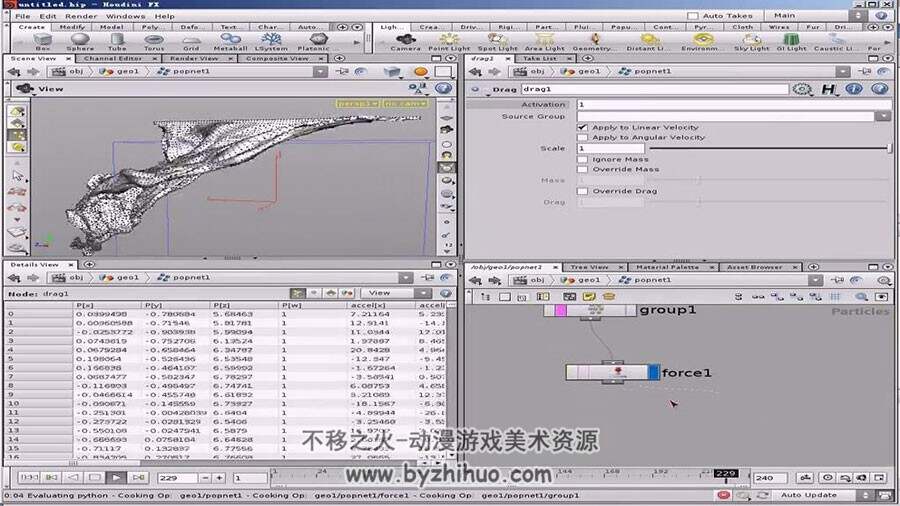This screenshot has height=506, width=900.
Task: Add a Geometry light from the shelf
Action: [x=594, y=41]
